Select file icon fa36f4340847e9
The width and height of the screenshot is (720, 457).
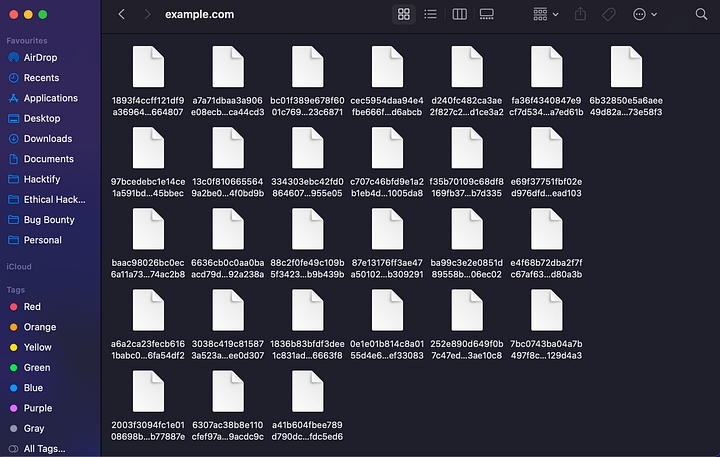coord(546,67)
